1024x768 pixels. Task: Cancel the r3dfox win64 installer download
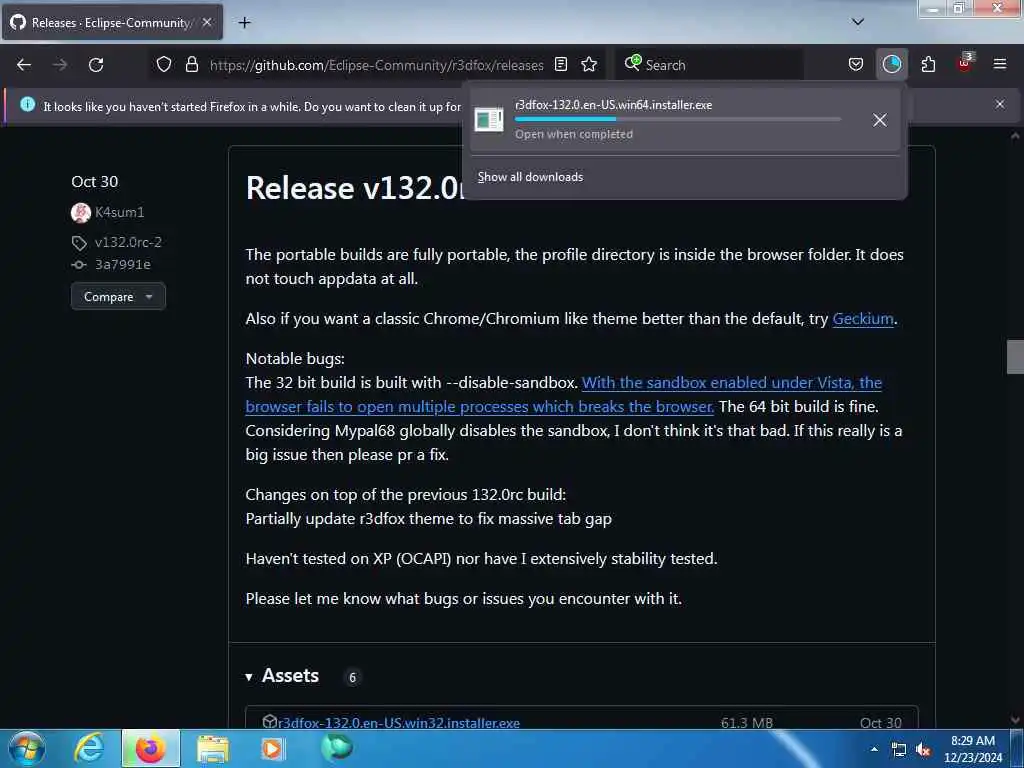tap(880, 120)
